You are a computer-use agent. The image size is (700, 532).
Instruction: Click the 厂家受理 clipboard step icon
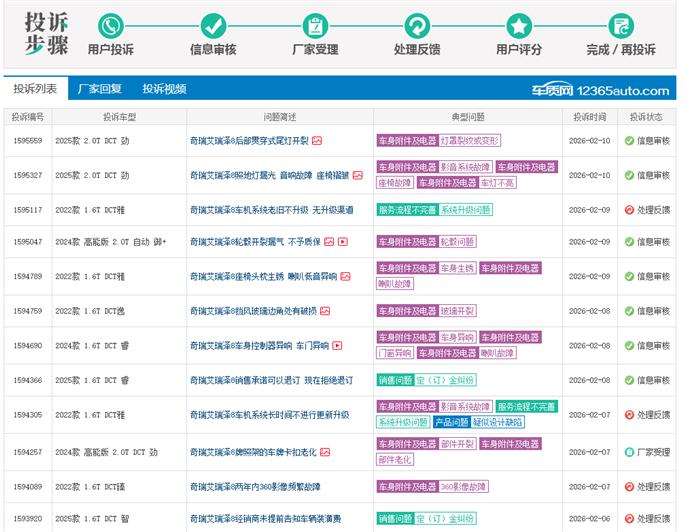(x=316, y=25)
